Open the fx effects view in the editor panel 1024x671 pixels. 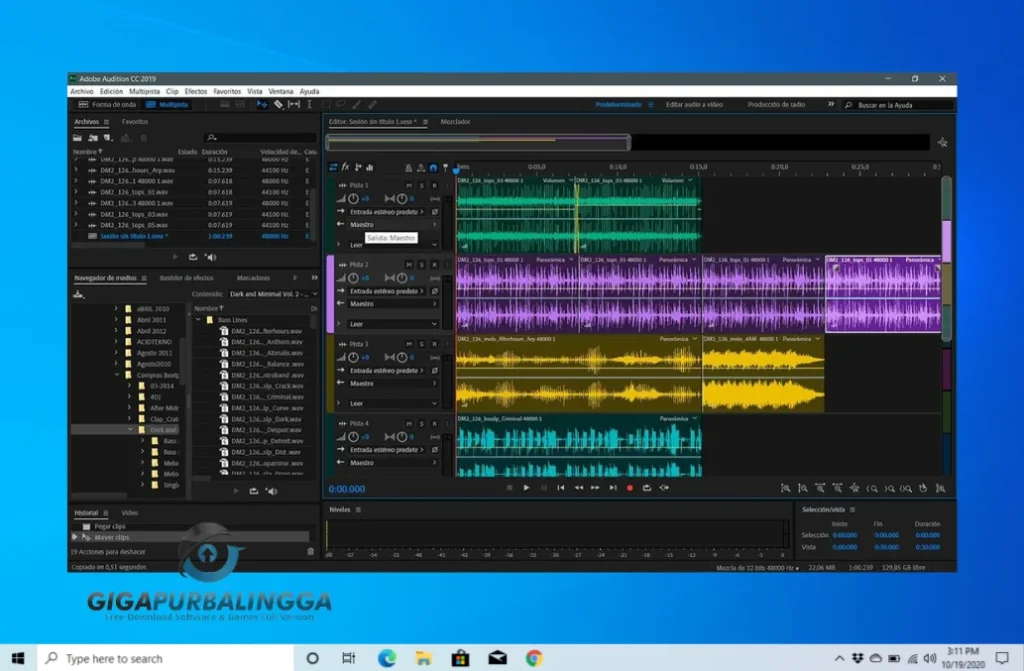click(344, 168)
